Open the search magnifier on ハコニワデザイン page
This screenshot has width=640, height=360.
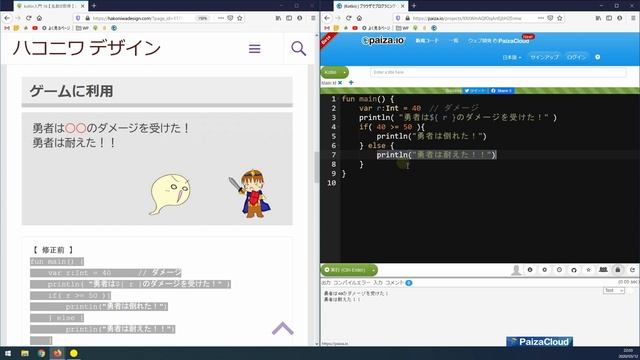tap(298, 49)
